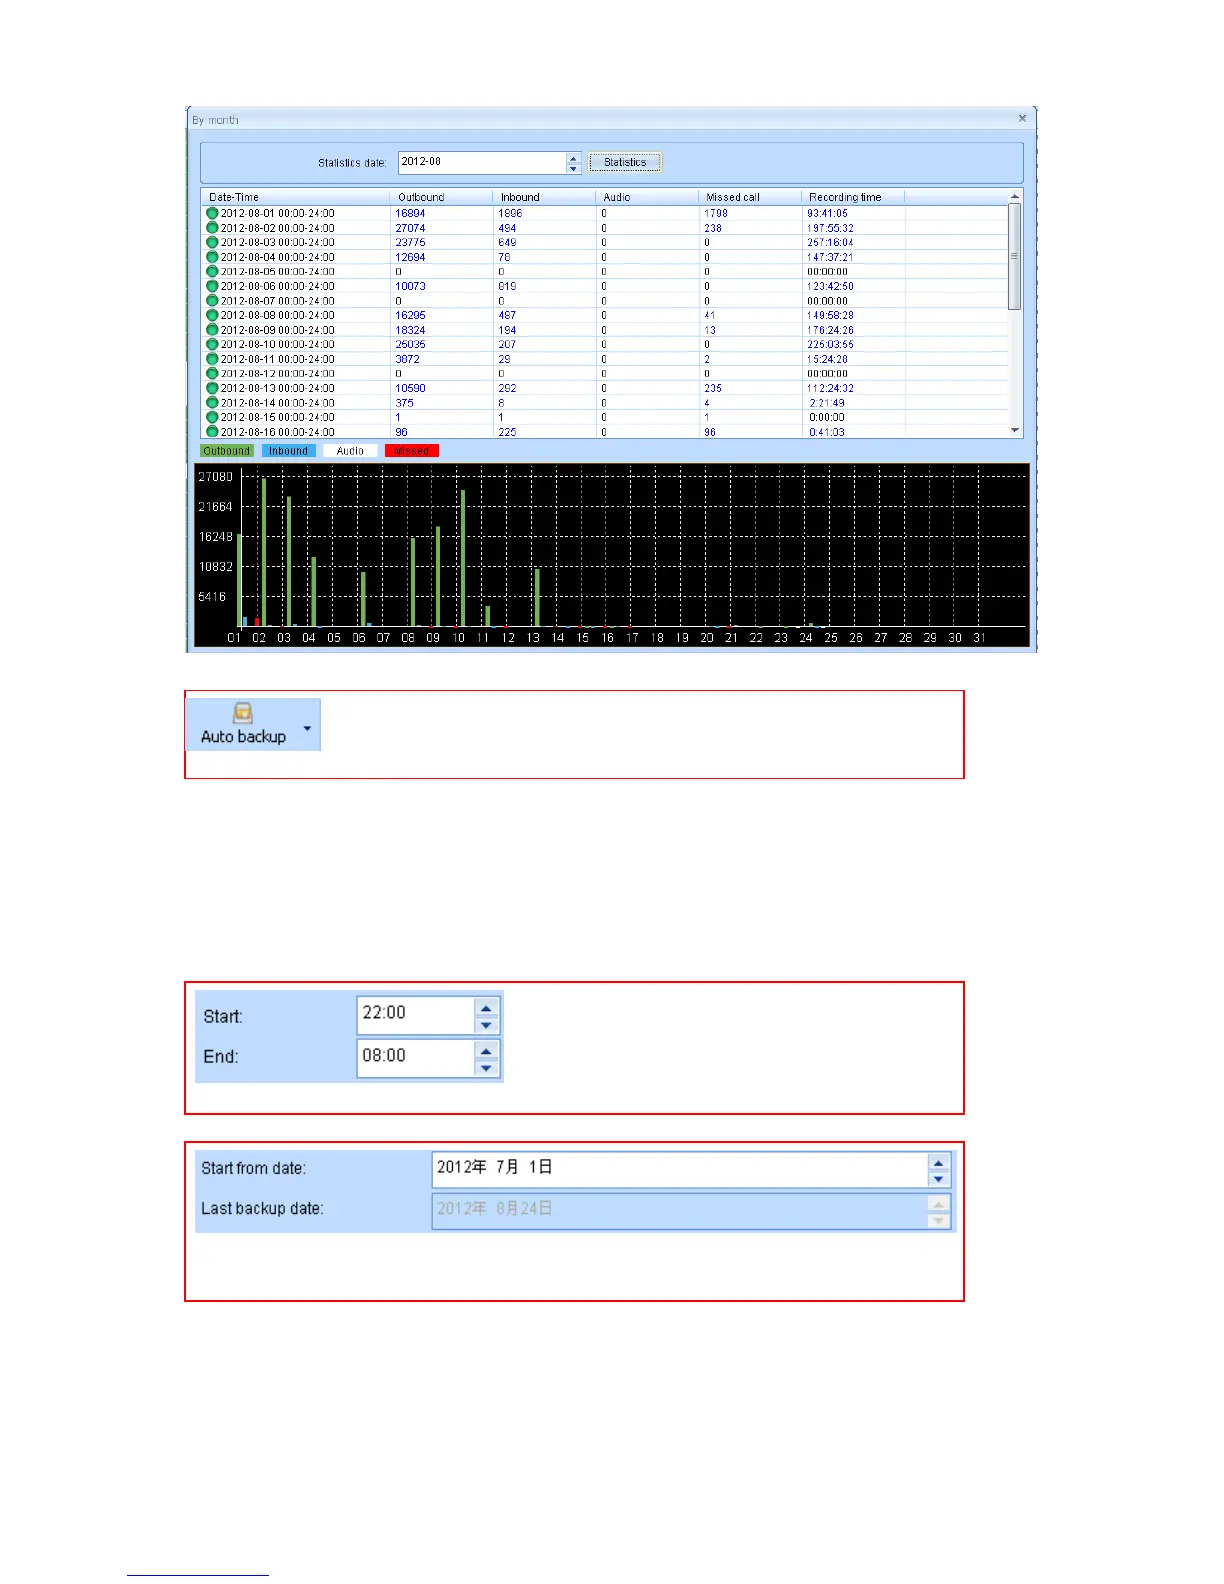The width and height of the screenshot is (1224, 1584).
Task: Increase the Start time with up arrow
Action: tap(486, 1008)
